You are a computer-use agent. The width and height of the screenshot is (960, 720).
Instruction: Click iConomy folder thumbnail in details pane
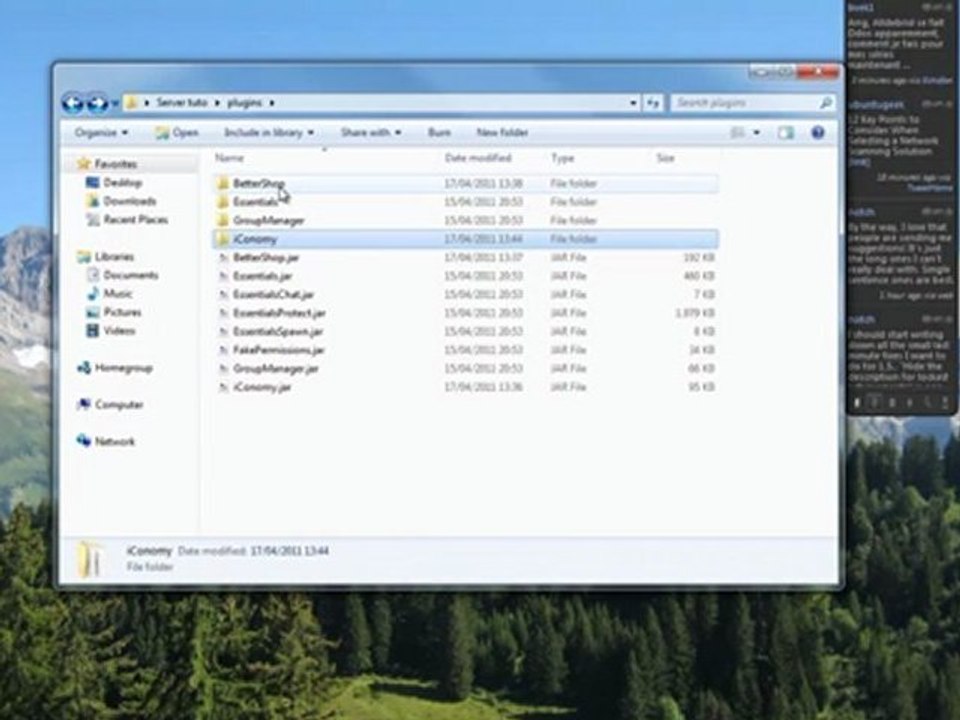click(x=89, y=558)
